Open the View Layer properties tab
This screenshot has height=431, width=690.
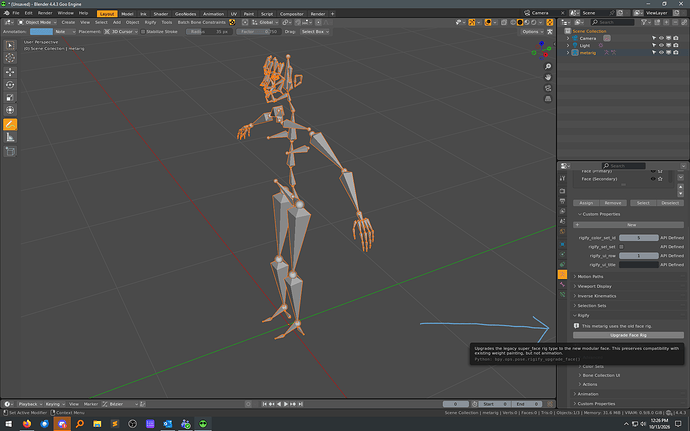(562, 211)
